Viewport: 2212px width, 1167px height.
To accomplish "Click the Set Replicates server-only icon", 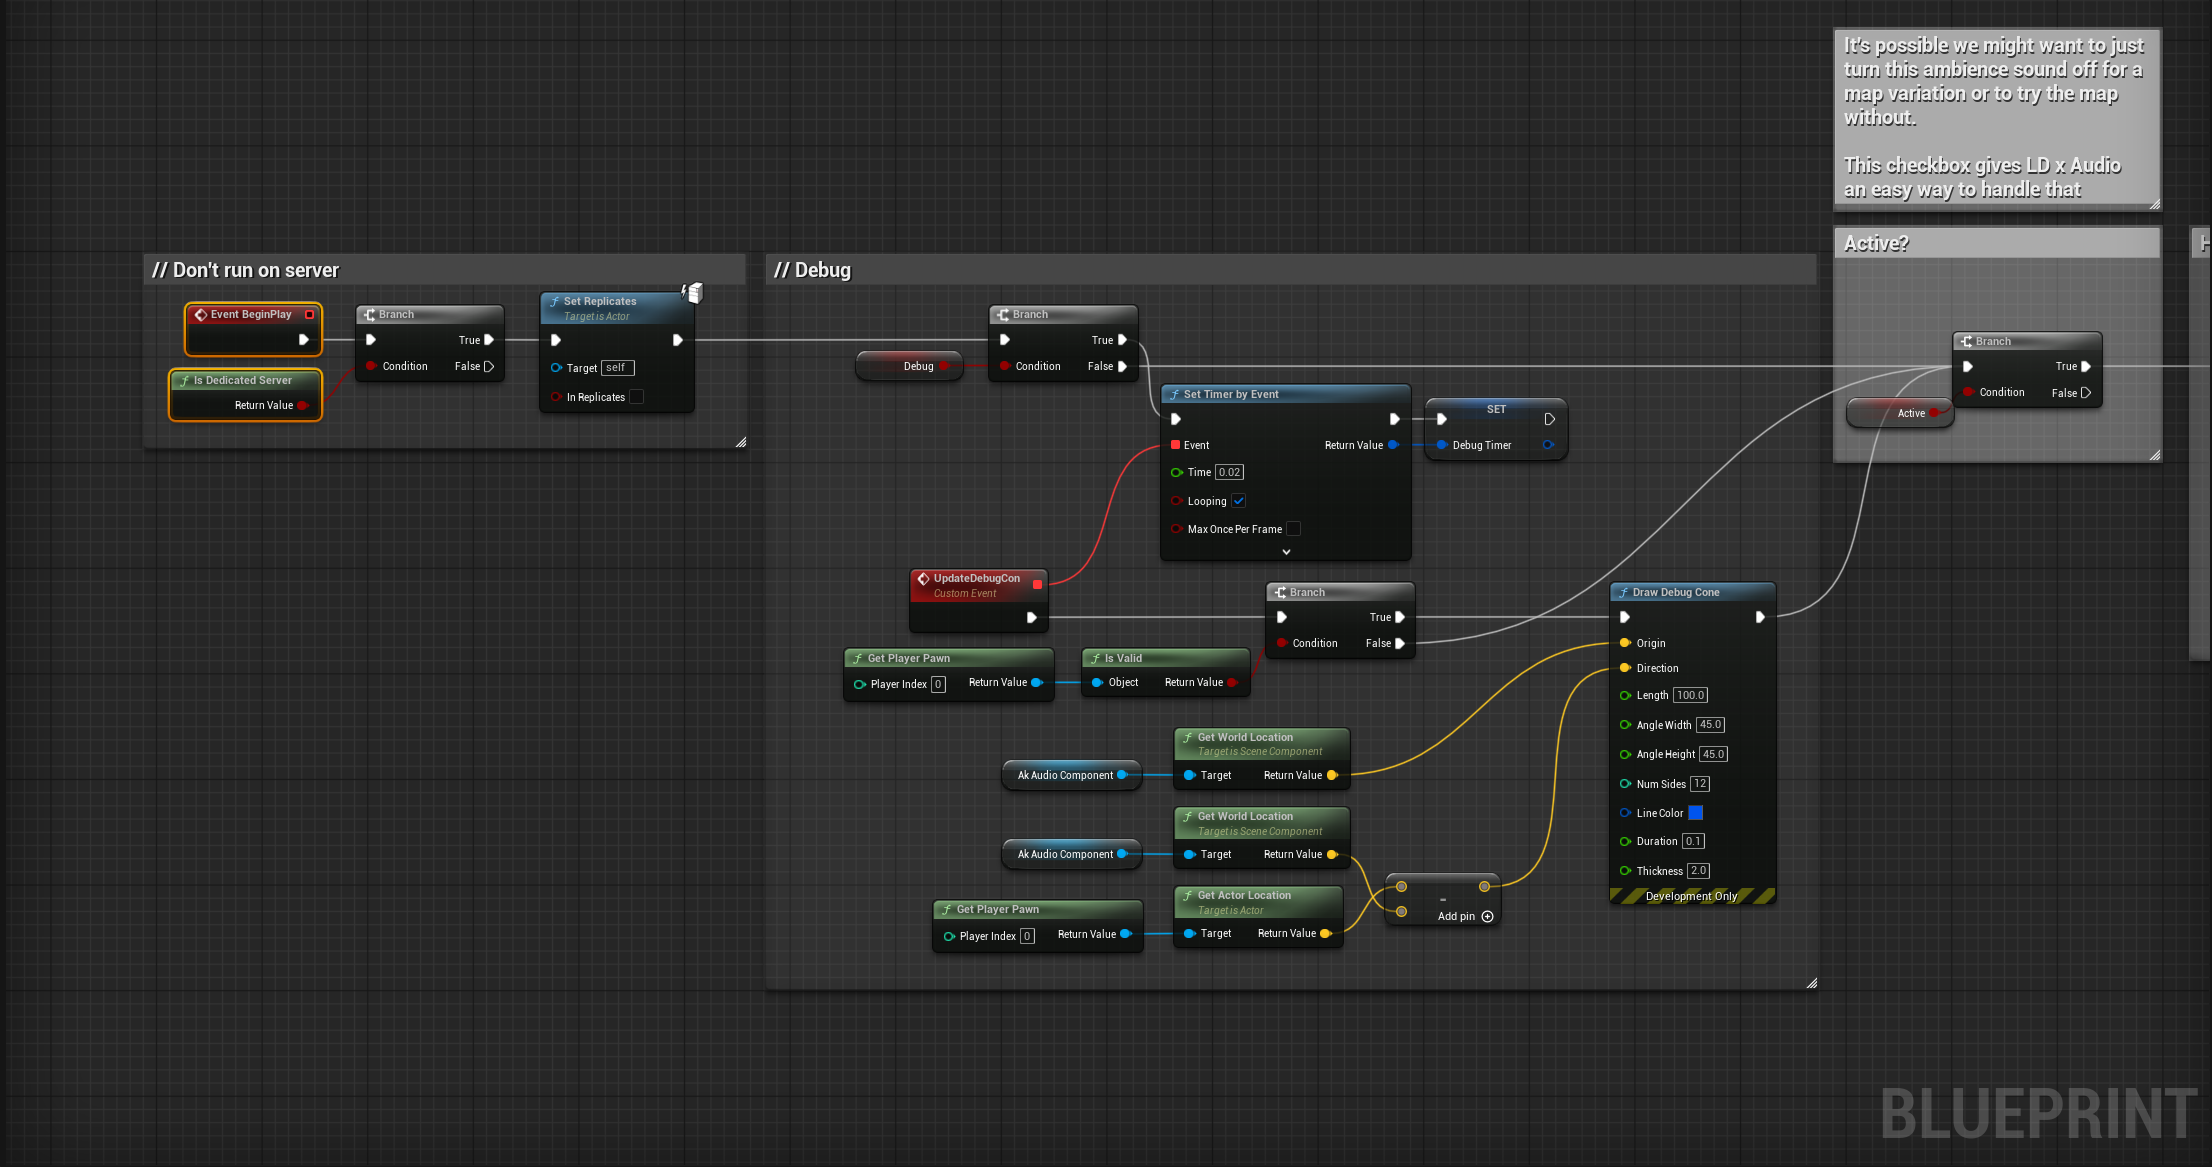I will pyautogui.click(x=692, y=292).
